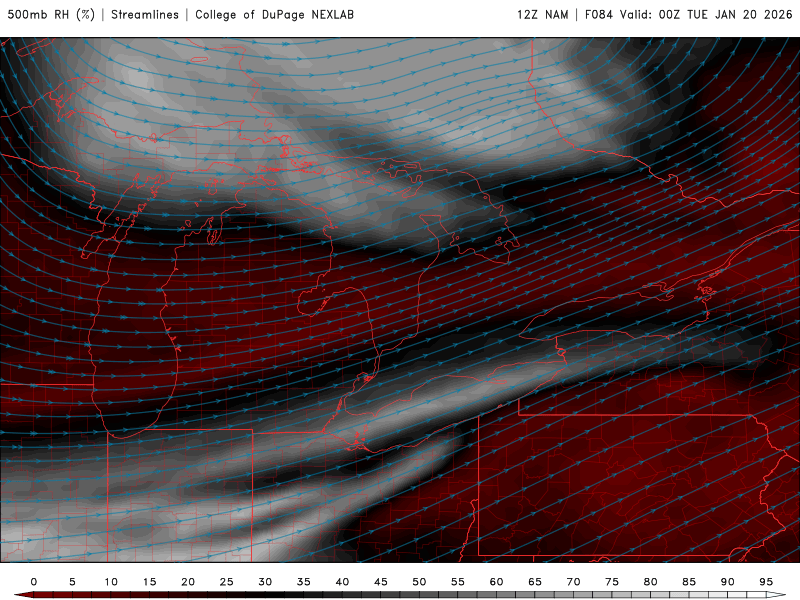Click the 60 value on the color scale
This screenshot has height=600, width=800.
(x=496, y=582)
